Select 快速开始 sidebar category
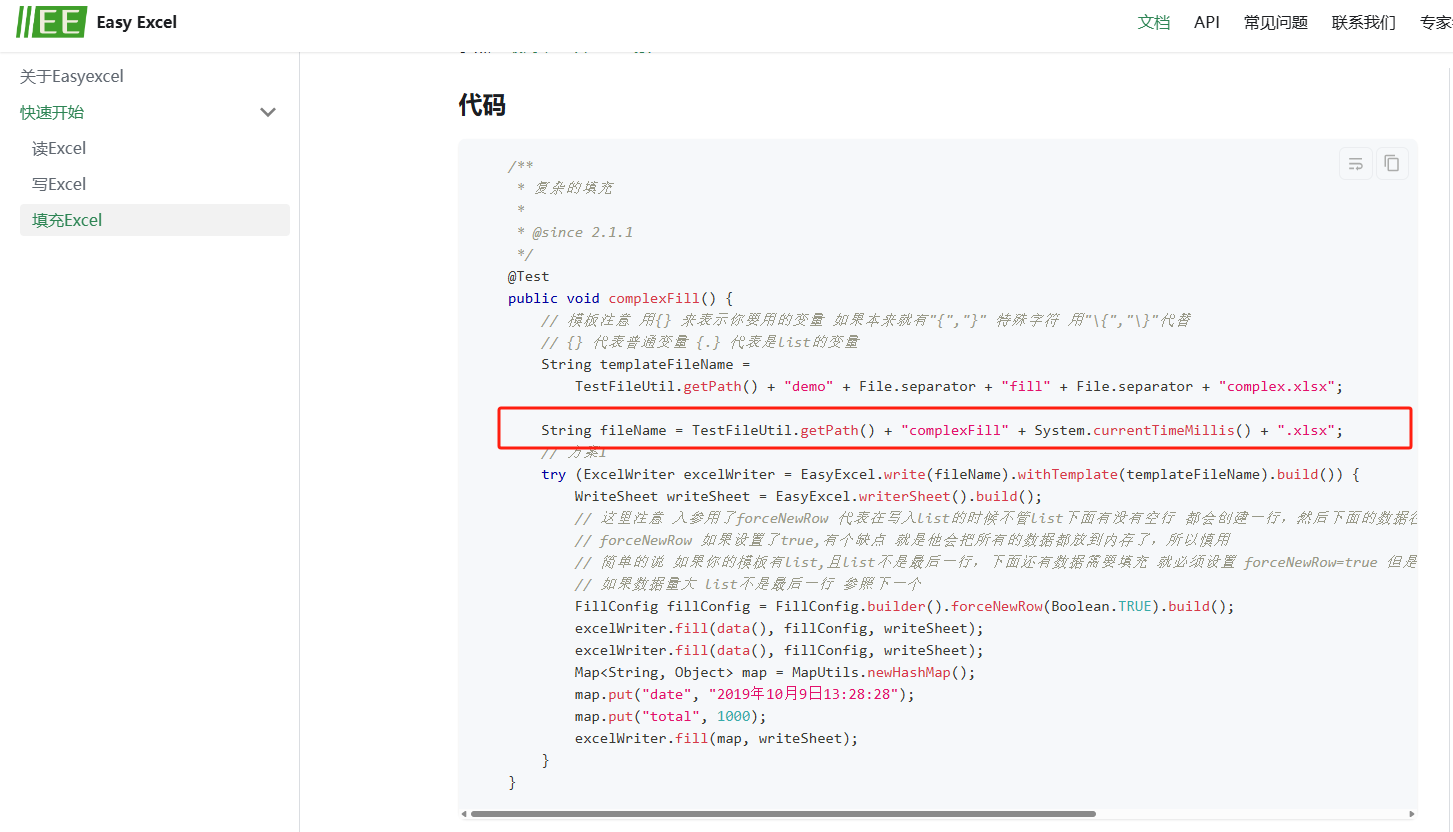The width and height of the screenshot is (1453, 832). (52, 112)
